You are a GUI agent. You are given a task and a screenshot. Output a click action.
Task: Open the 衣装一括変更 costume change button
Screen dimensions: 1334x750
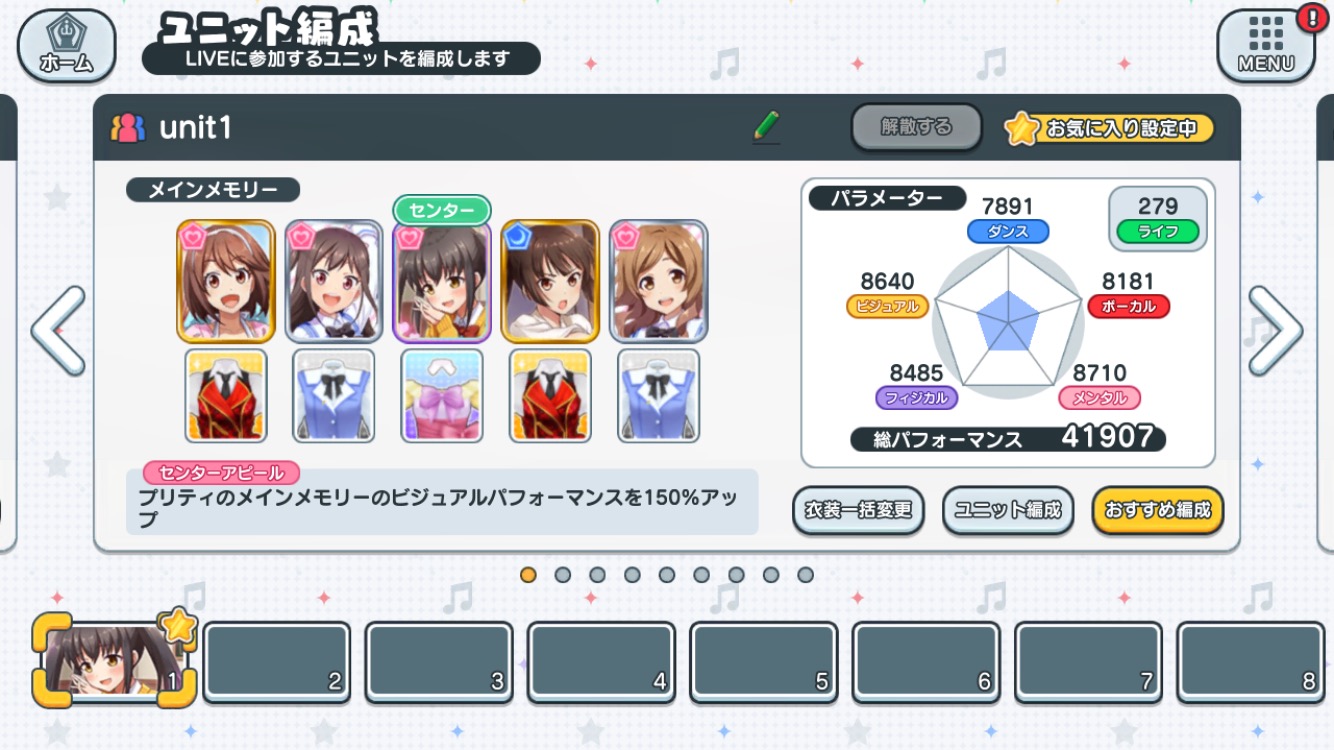[858, 510]
